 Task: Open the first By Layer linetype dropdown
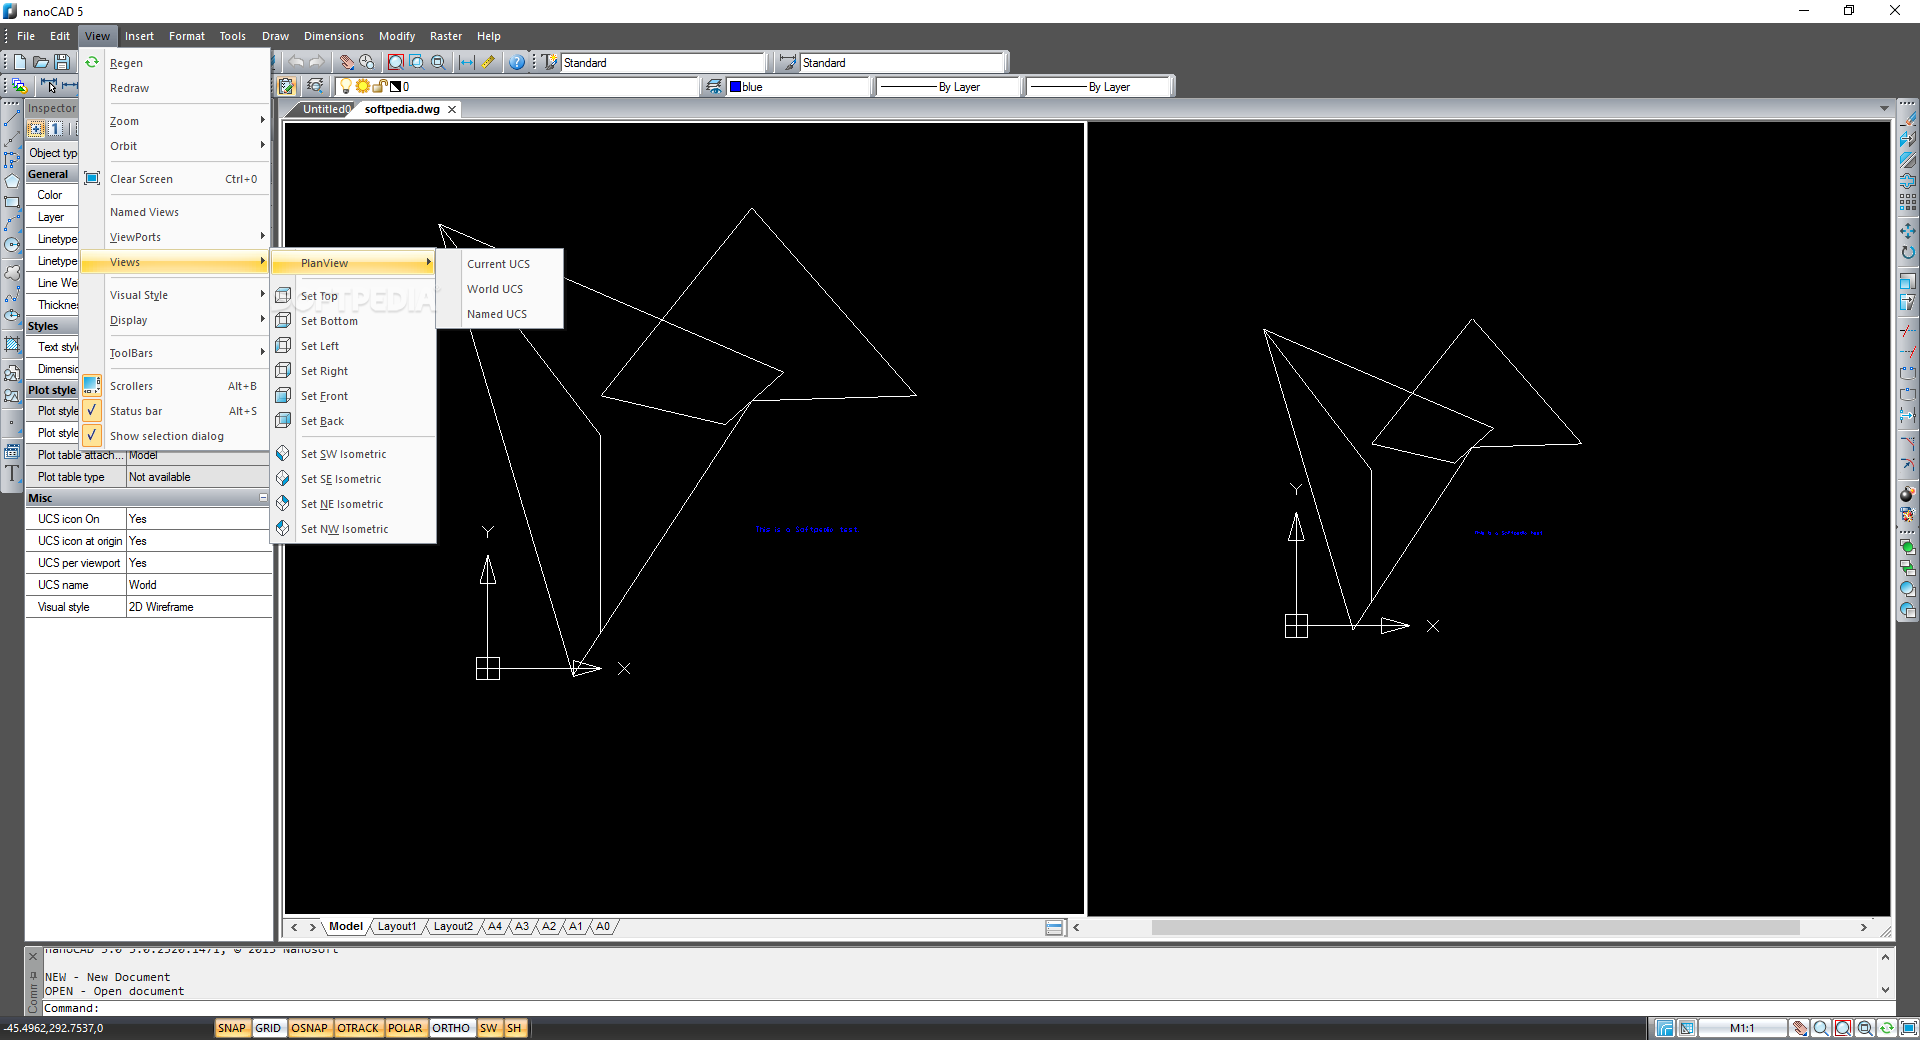(950, 87)
